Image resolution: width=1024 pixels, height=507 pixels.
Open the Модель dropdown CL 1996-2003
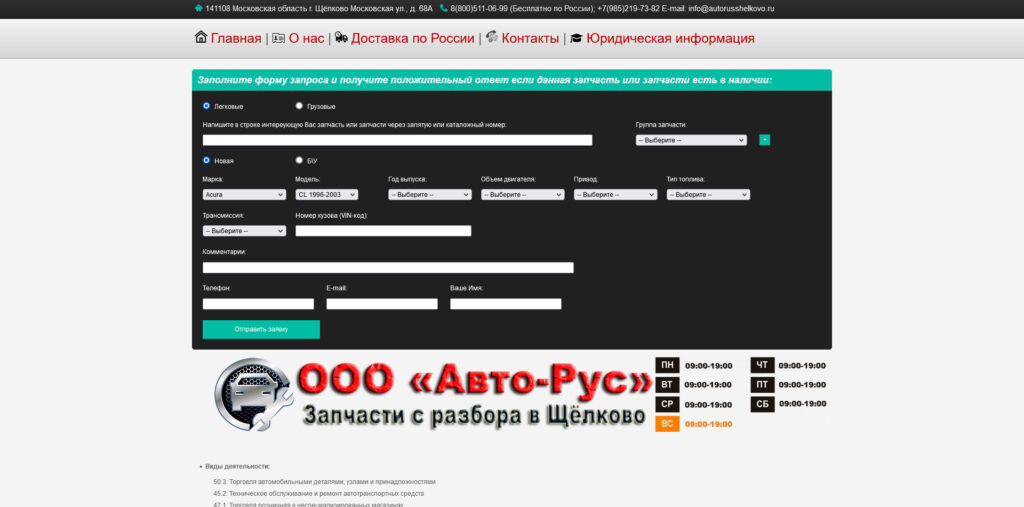coord(327,195)
